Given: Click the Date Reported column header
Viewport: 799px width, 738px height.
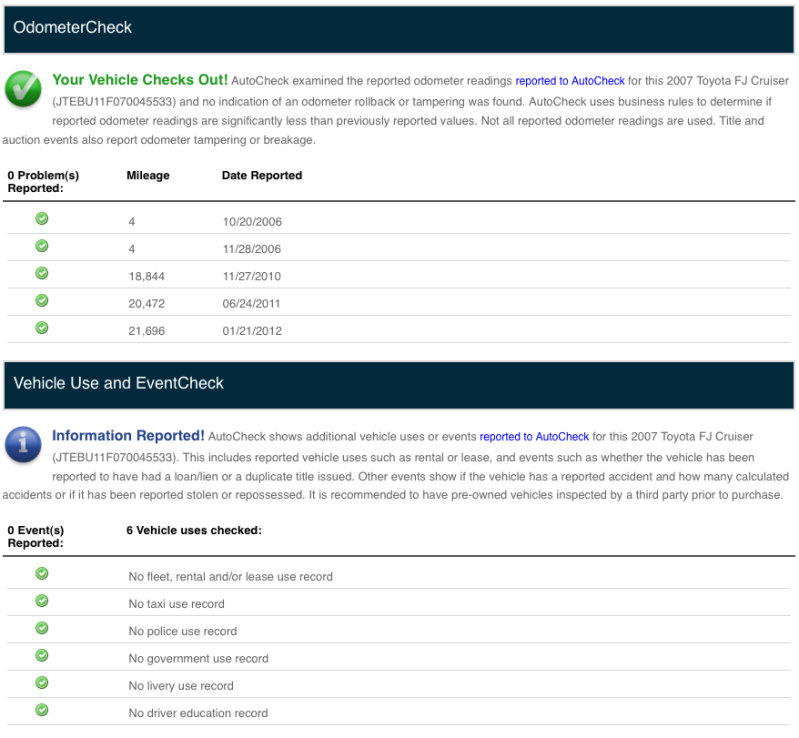Looking at the screenshot, I should (262, 175).
